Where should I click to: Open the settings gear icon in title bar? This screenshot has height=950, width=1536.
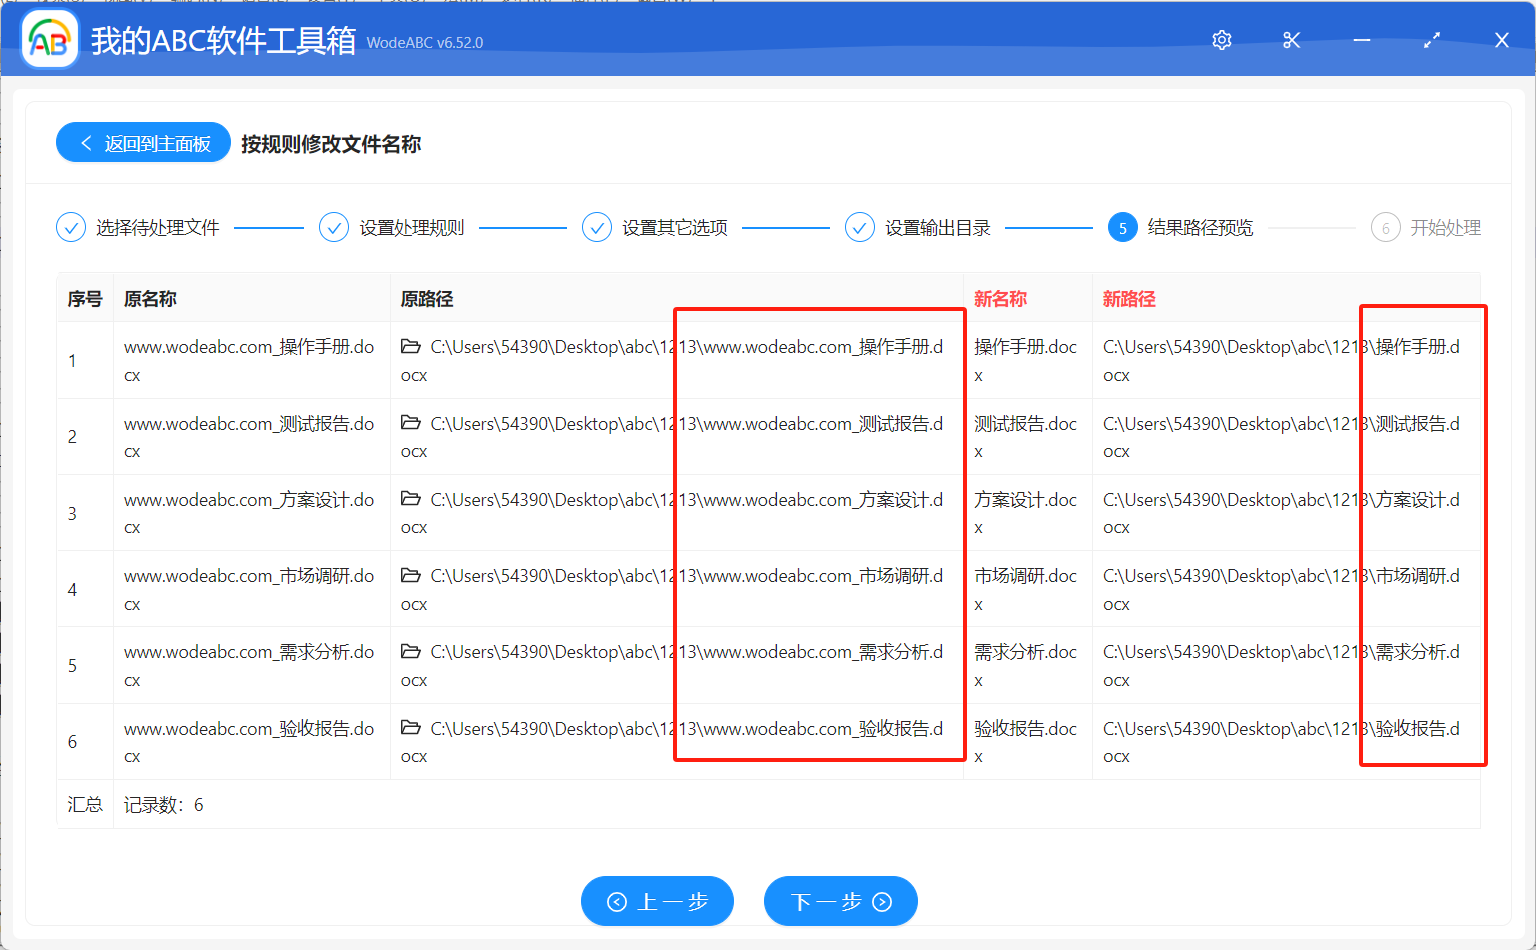[1221, 40]
